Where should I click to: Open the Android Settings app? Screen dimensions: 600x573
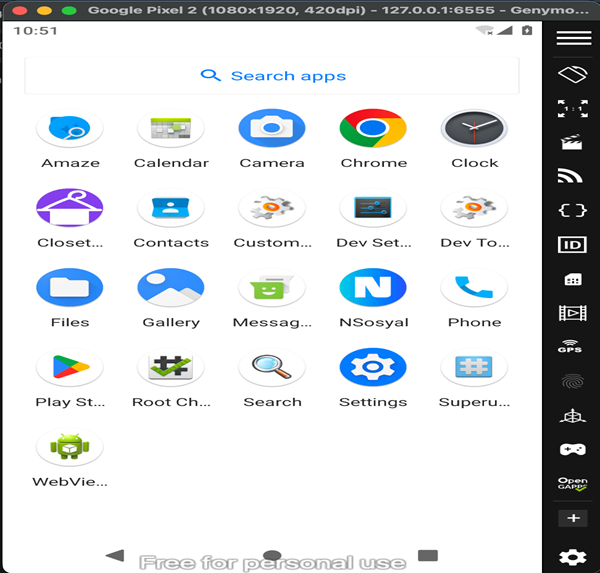click(373, 367)
